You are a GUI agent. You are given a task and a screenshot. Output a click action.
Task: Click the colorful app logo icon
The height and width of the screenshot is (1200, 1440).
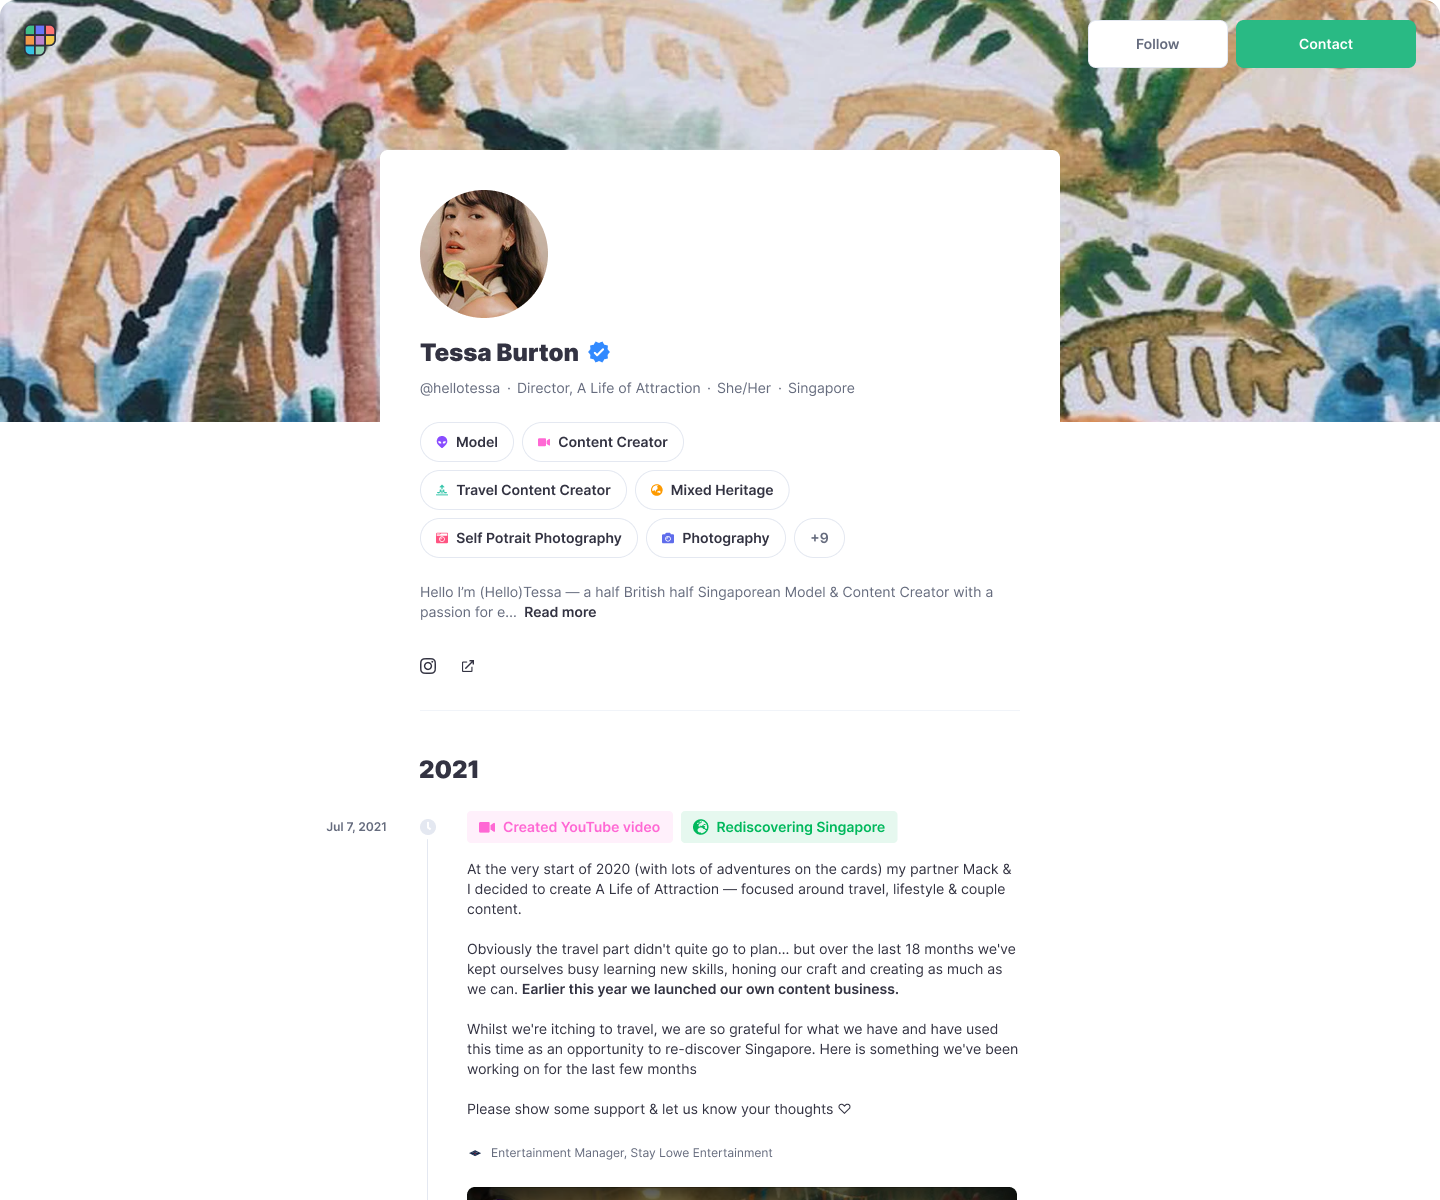[x=40, y=40]
